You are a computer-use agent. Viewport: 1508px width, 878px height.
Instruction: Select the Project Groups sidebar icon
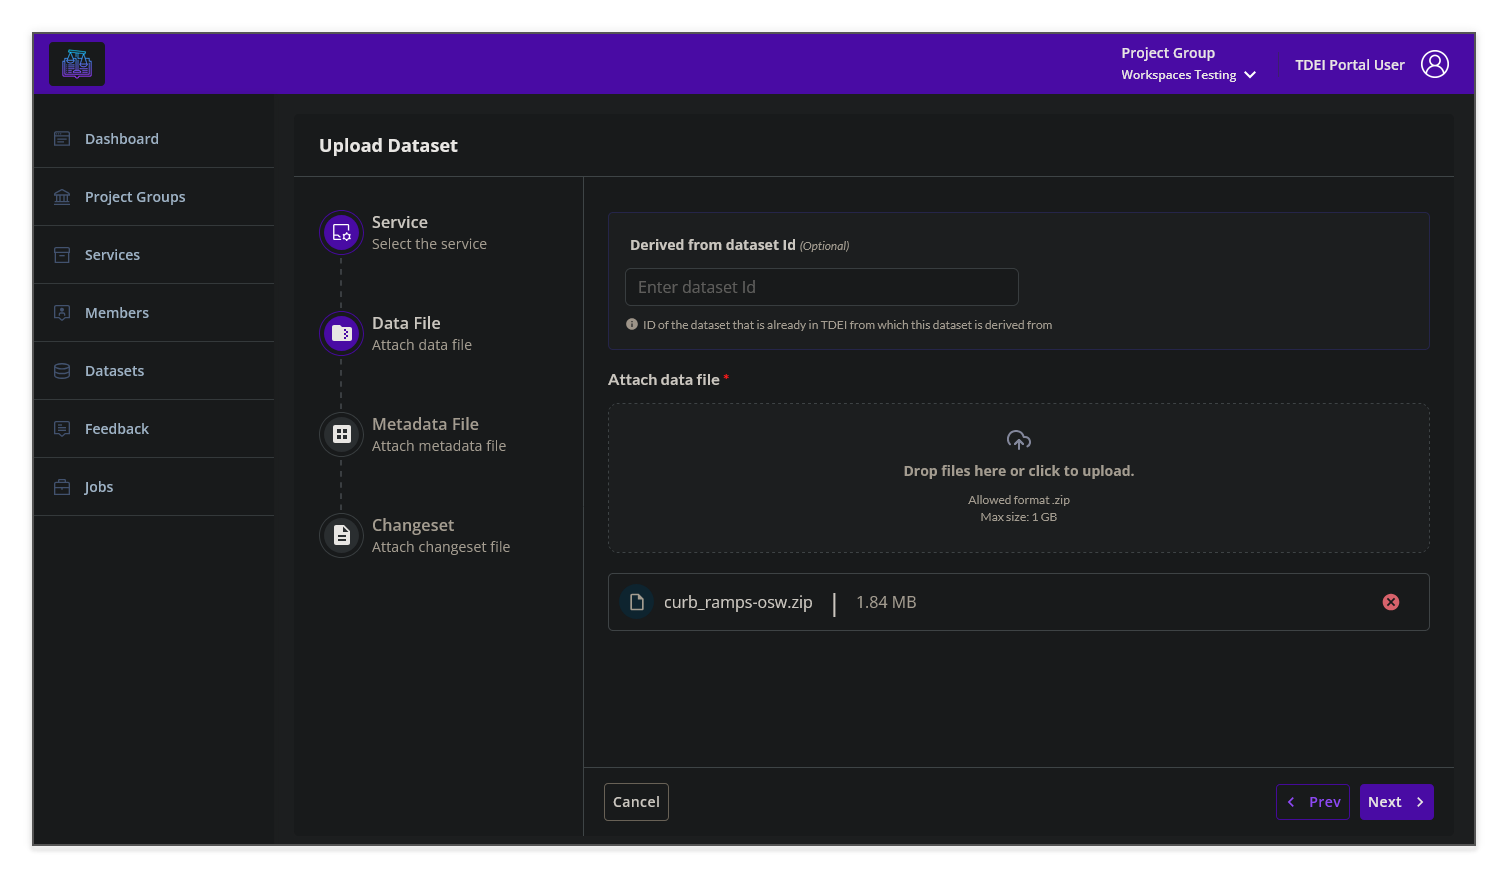pos(61,196)
